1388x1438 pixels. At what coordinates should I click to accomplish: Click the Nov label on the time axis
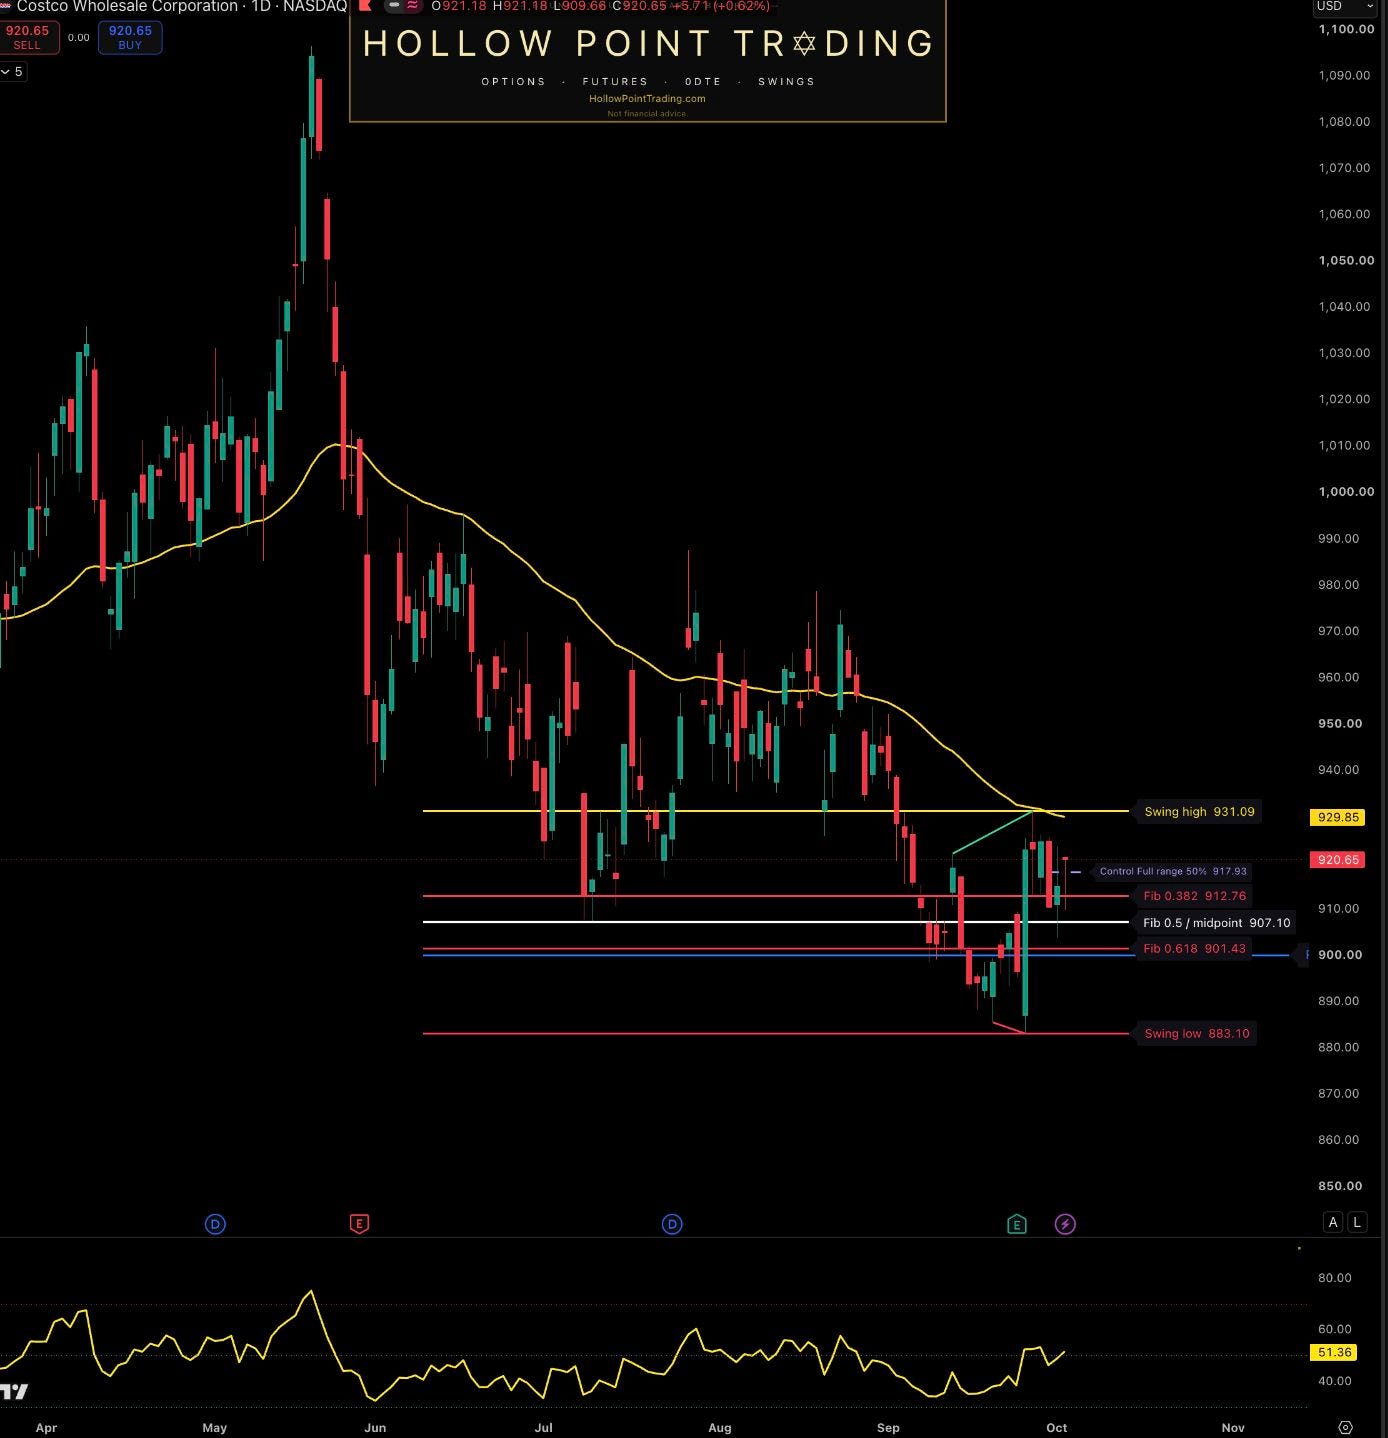pos(1233,1428)
